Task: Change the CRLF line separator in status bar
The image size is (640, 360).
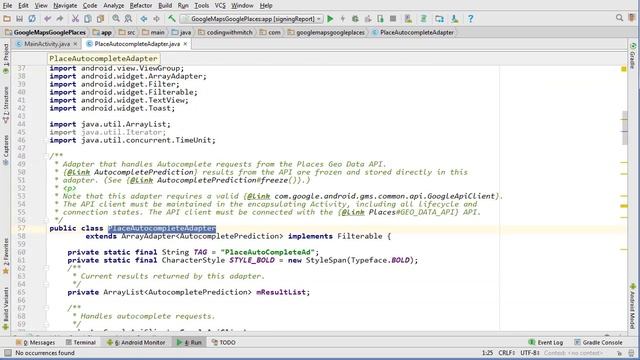Action: [x=507, y=353]
